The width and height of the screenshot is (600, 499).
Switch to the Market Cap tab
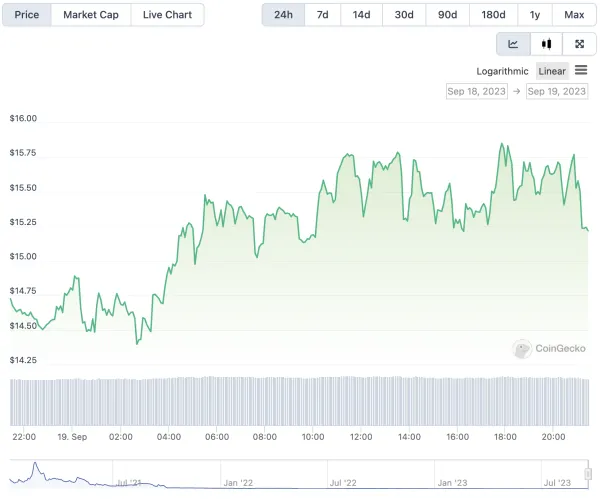(x=93, y=15)
